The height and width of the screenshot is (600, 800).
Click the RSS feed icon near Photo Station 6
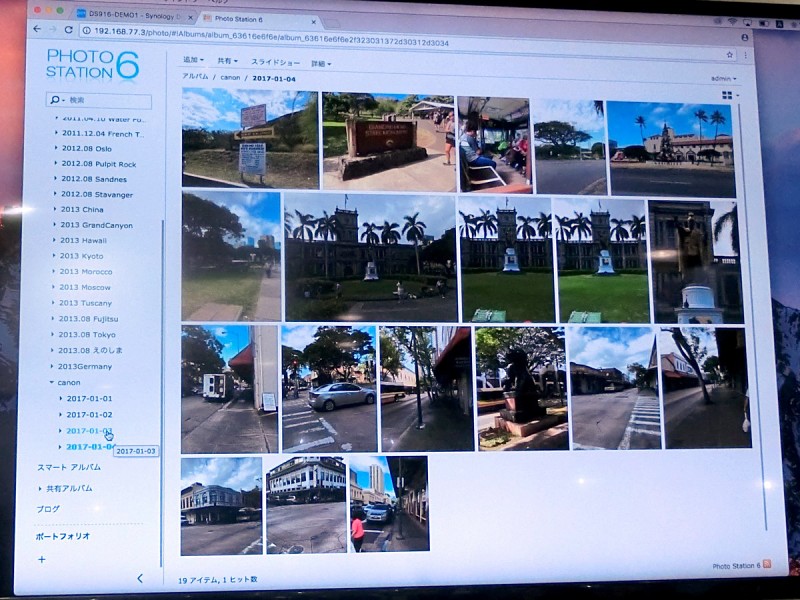click(767, 564)
